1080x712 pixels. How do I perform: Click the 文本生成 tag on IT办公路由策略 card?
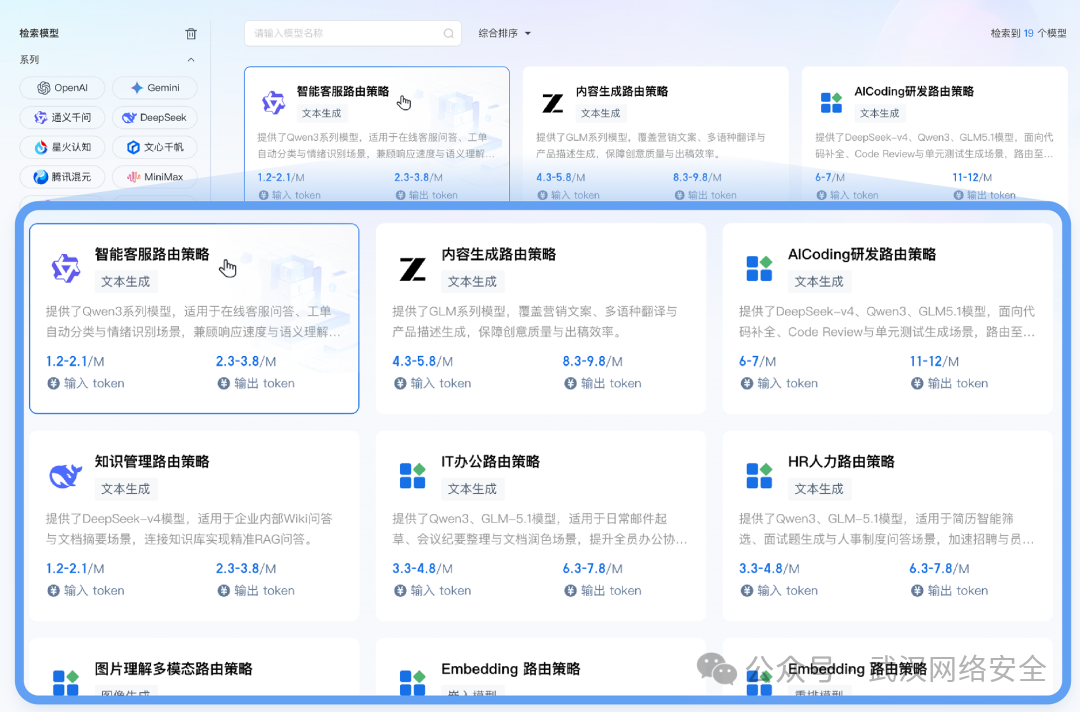coord(472,489)
